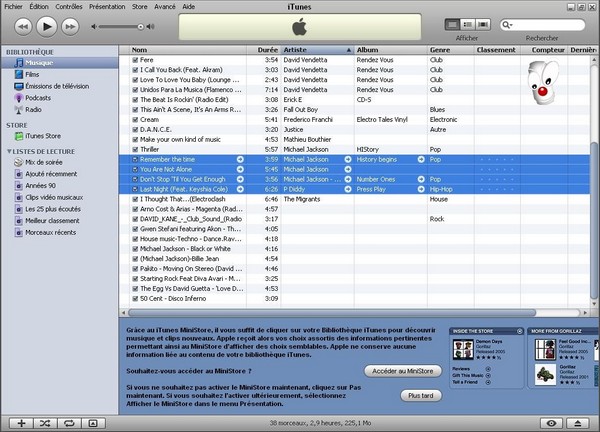Click store arrow next to Number Ones album
Screen dimensions: 600x432
coord(421,179)
